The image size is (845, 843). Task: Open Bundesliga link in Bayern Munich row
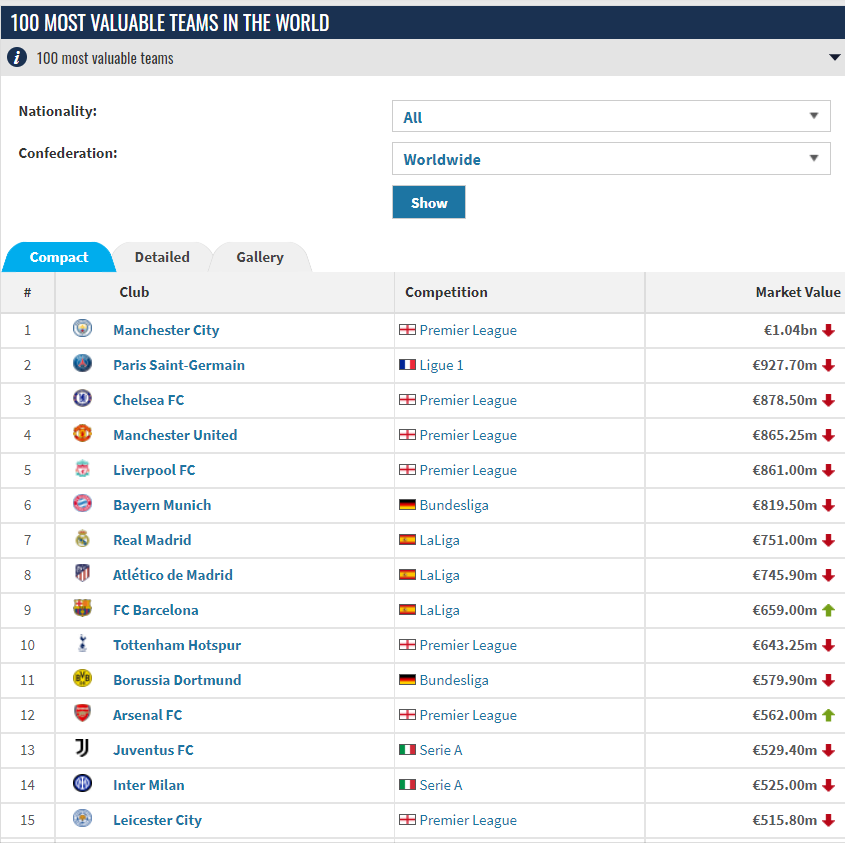point(454,505)
